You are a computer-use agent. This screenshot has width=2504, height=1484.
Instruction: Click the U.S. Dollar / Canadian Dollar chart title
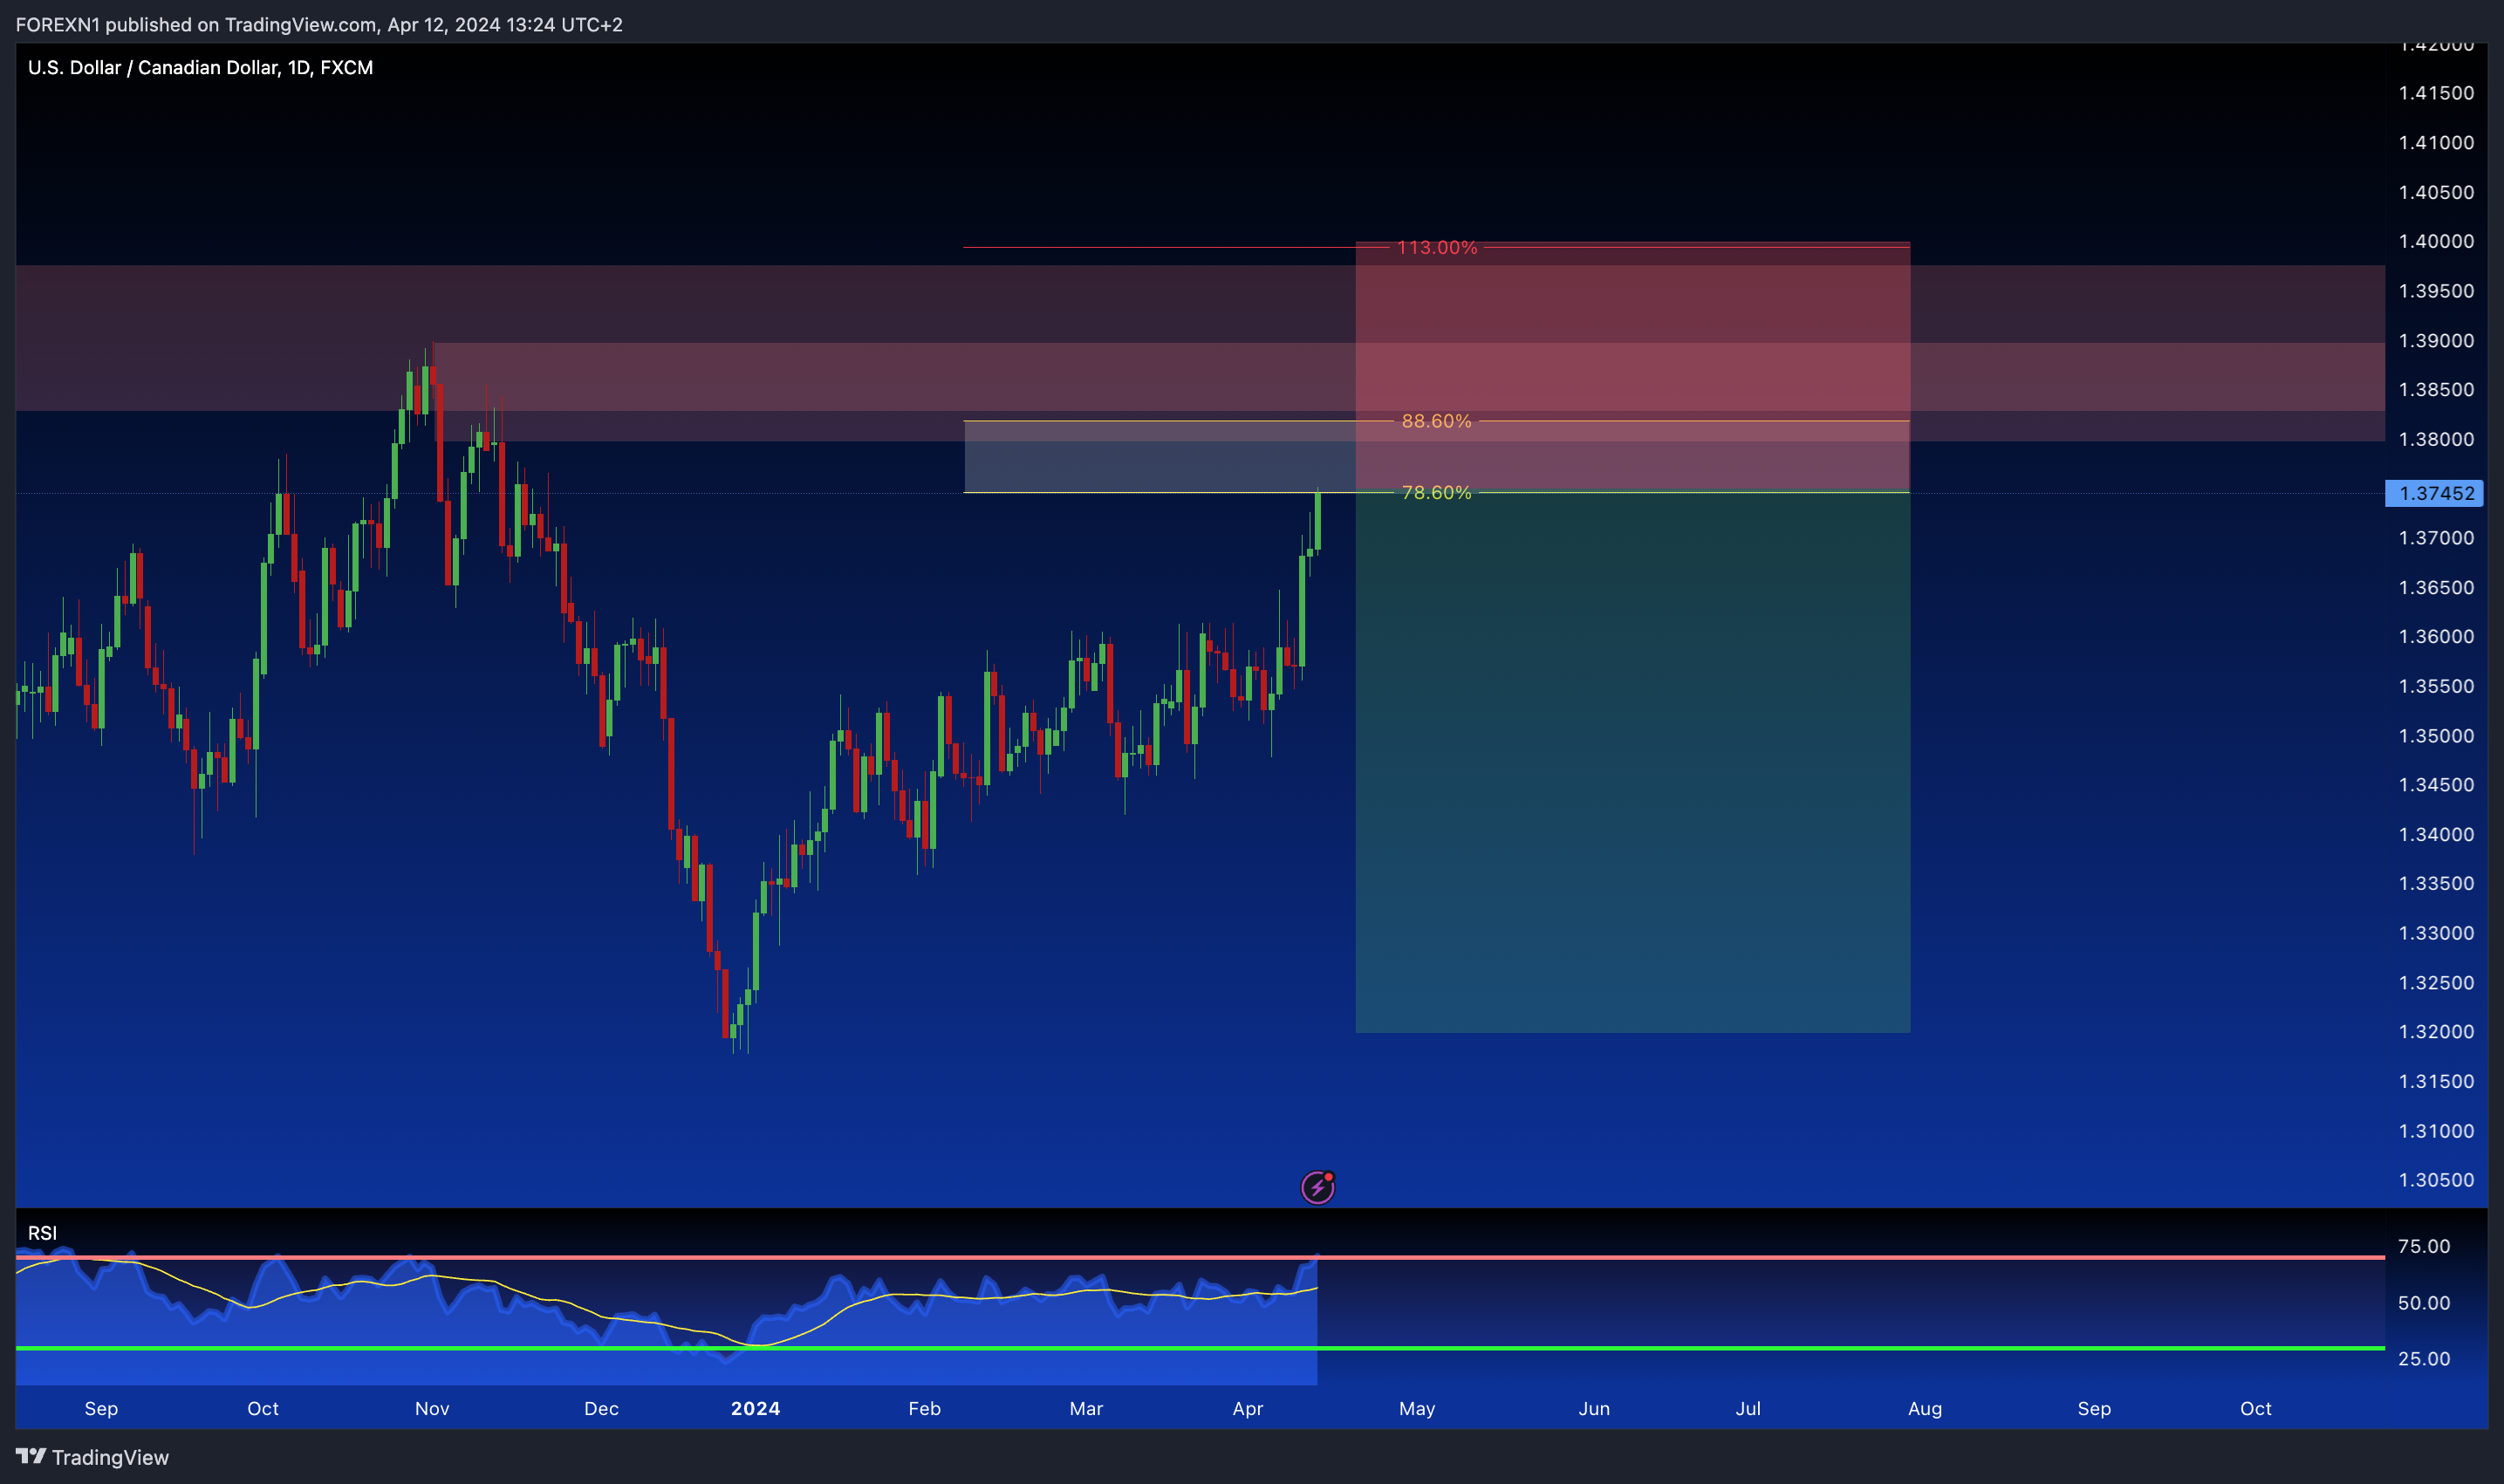(x=200, y=67)
